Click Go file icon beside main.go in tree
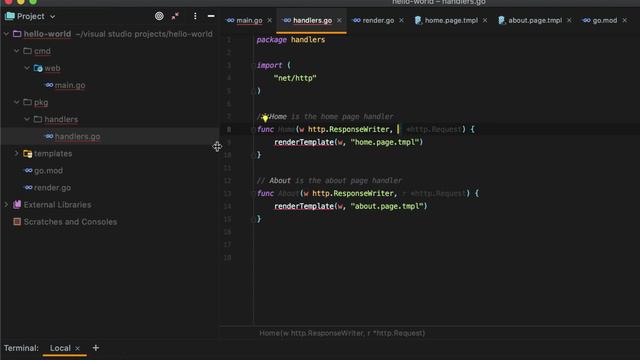640x360 pixels. 49,85
